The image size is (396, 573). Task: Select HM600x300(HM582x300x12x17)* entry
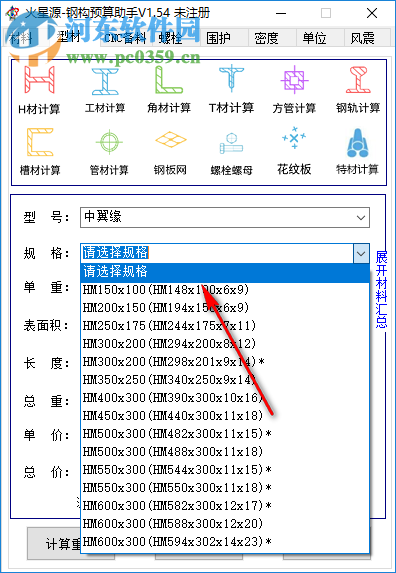[x=225, y=505]
